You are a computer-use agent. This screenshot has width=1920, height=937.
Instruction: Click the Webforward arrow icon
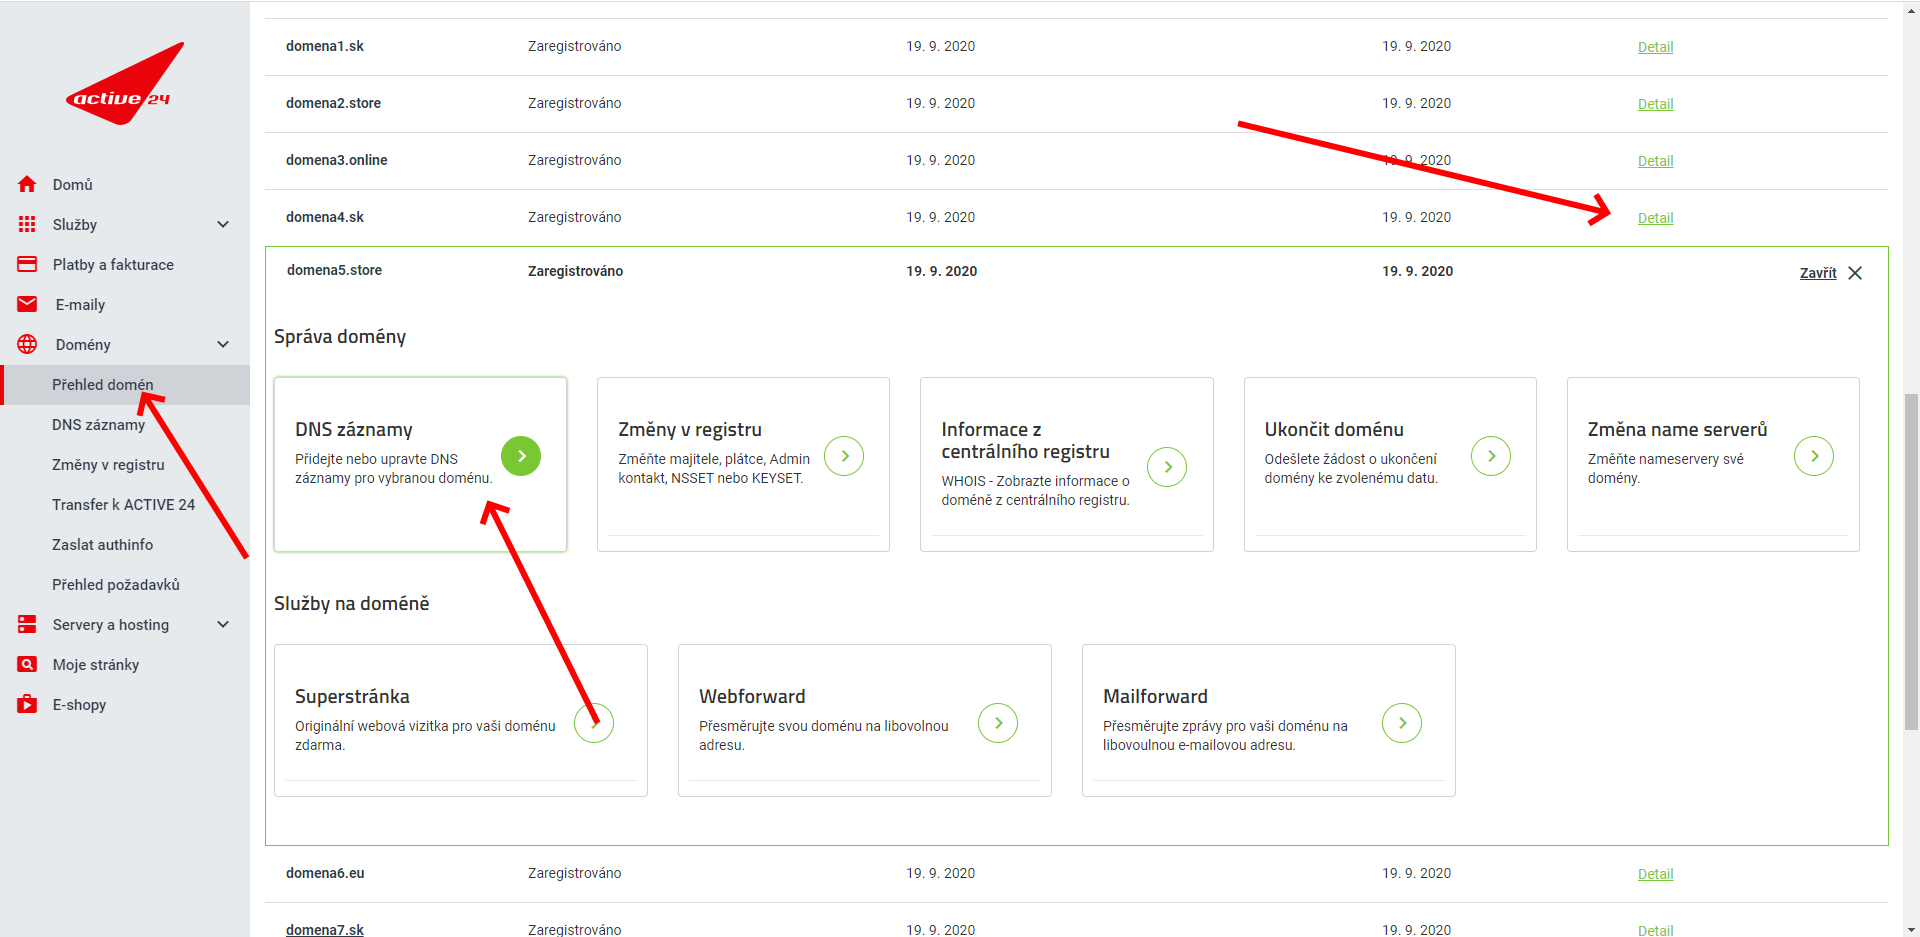997,723
